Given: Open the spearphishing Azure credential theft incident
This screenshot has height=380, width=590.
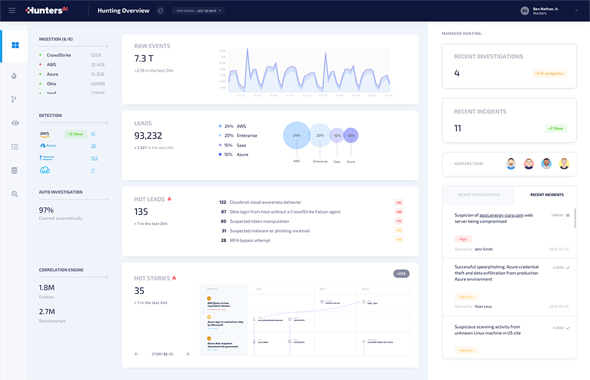Looking at the screenshot, I should click(x=510, y=288).
